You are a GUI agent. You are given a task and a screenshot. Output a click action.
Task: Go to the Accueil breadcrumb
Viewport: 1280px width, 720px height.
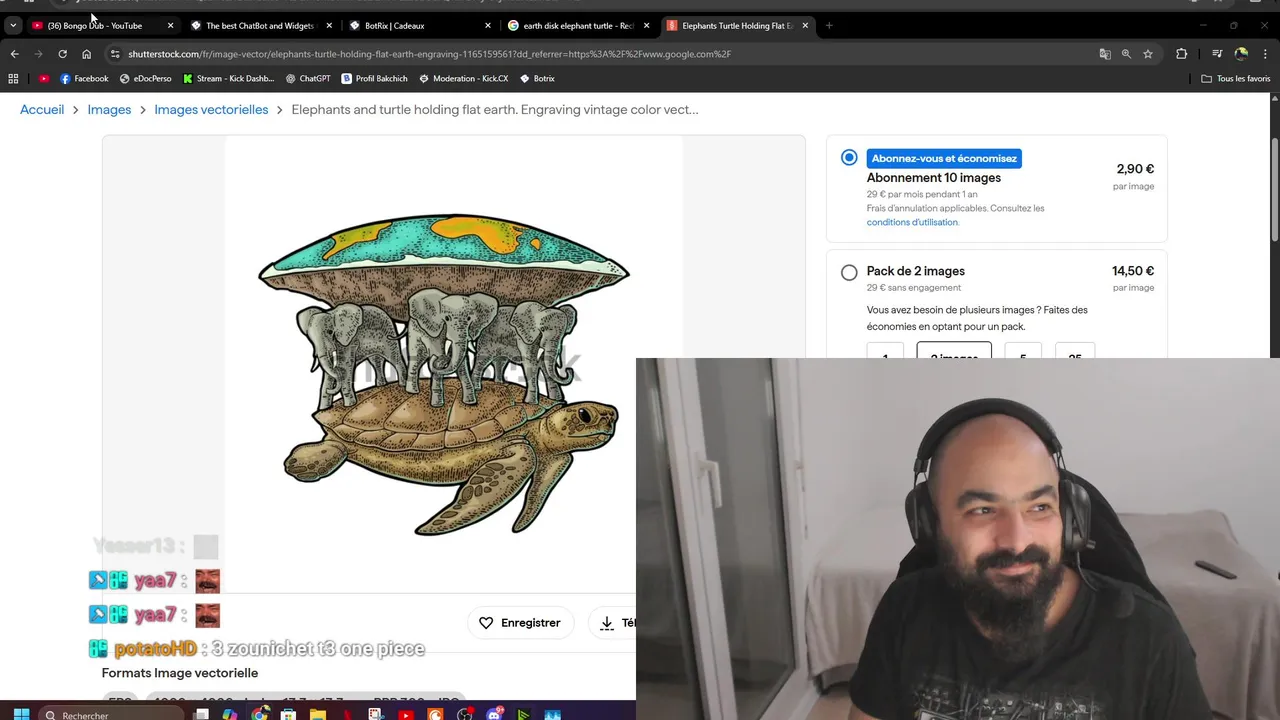[42, 110]
